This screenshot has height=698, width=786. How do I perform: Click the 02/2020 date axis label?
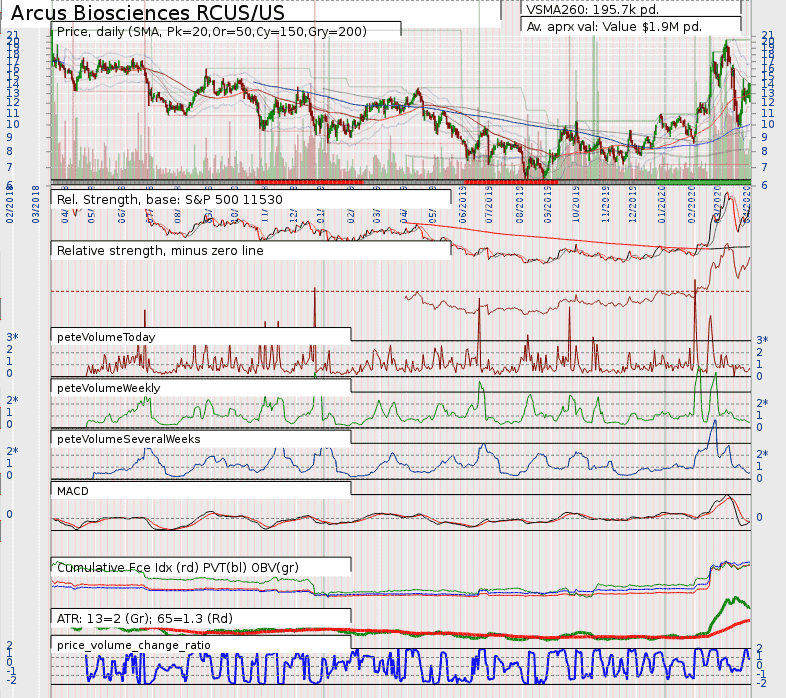click(x=691, y=204)
